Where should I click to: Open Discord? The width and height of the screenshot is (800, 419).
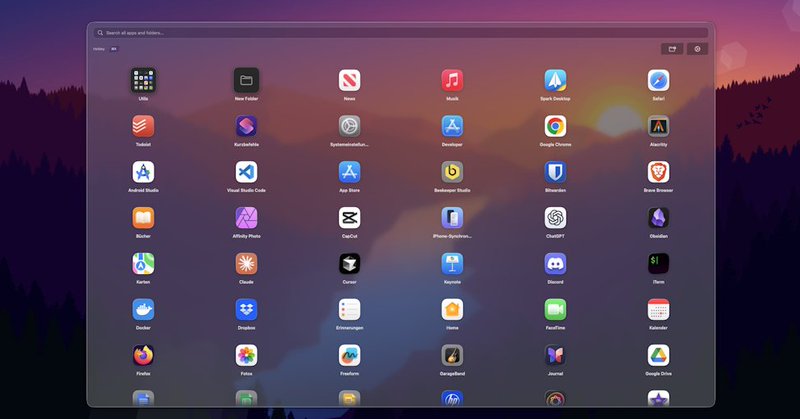[x=556, y=264]
